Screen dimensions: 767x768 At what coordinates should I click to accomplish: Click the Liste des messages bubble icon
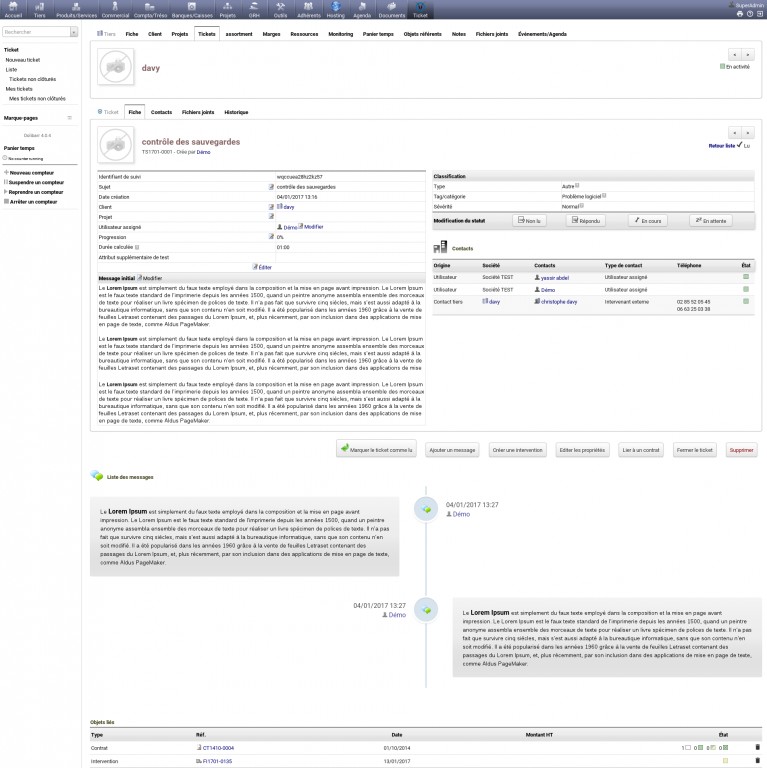(96, 476)
